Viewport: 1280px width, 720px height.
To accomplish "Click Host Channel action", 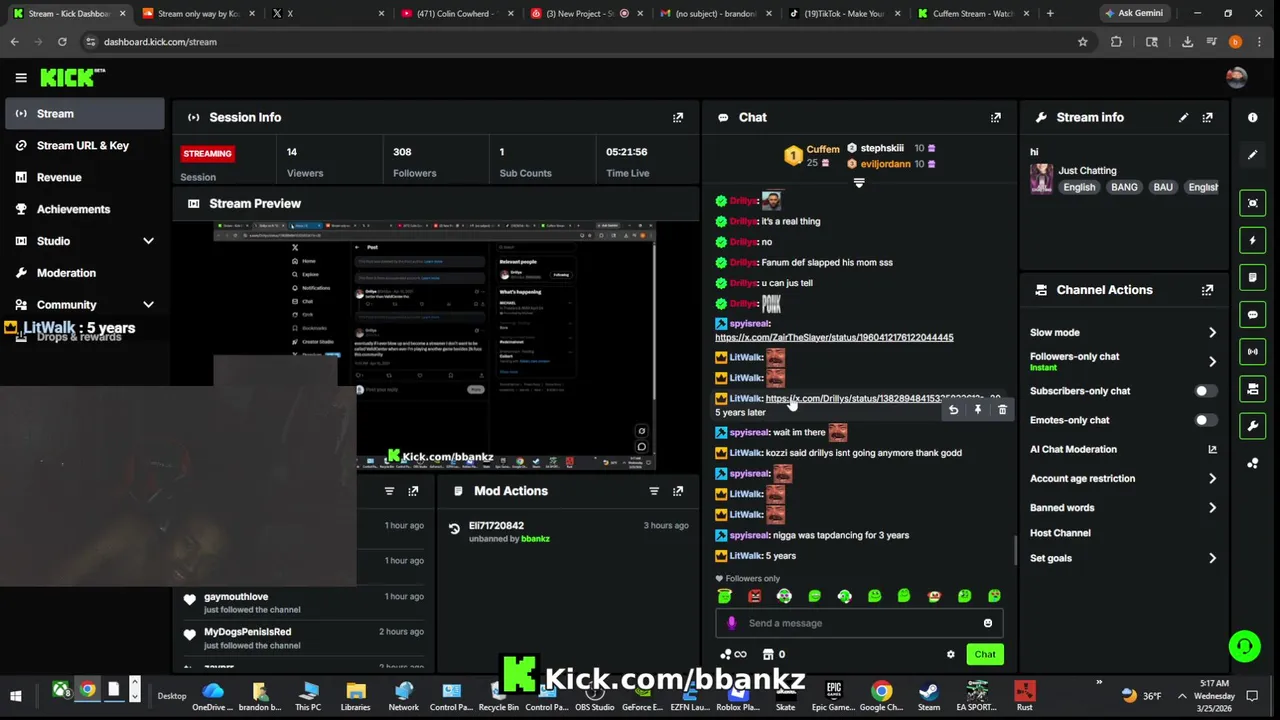I will [x=1060, y=533].
